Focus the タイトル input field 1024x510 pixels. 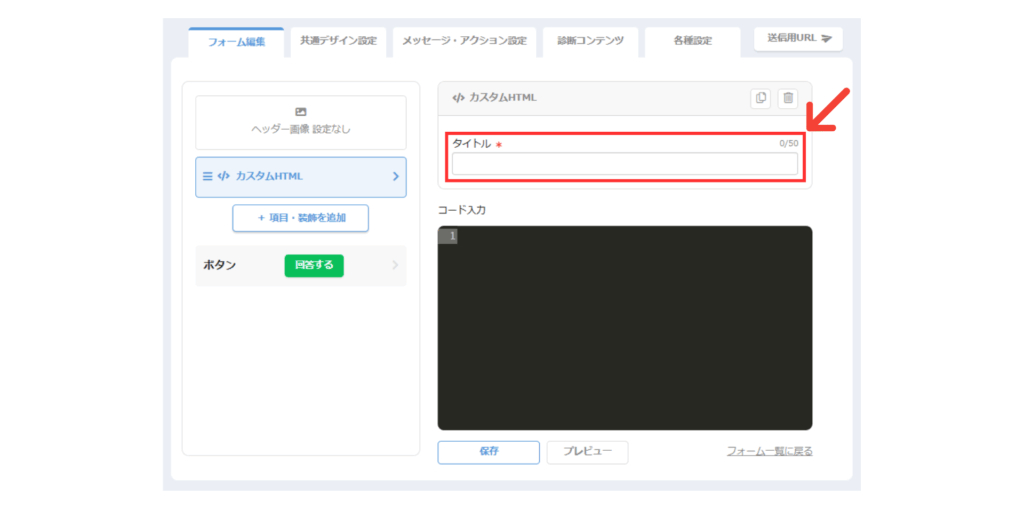pos(624,164)
